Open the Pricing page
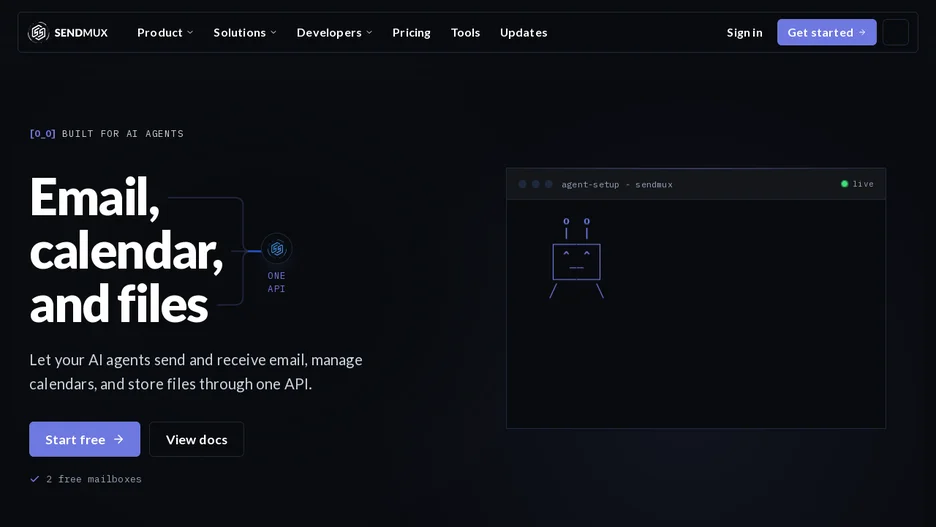This screenshot has height=527, width=936. tap(411, 32)
